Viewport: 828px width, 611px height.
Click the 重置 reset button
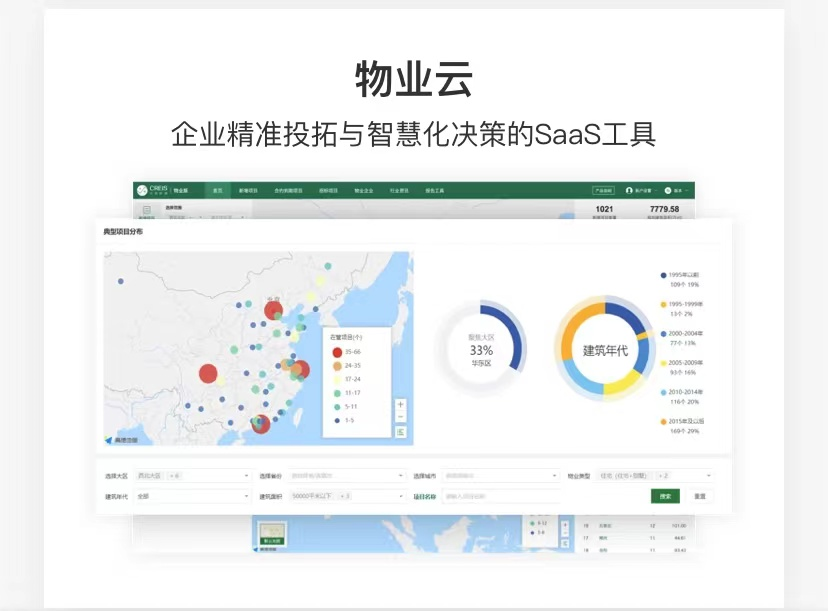pyautogui.click(x=700, y=496)
